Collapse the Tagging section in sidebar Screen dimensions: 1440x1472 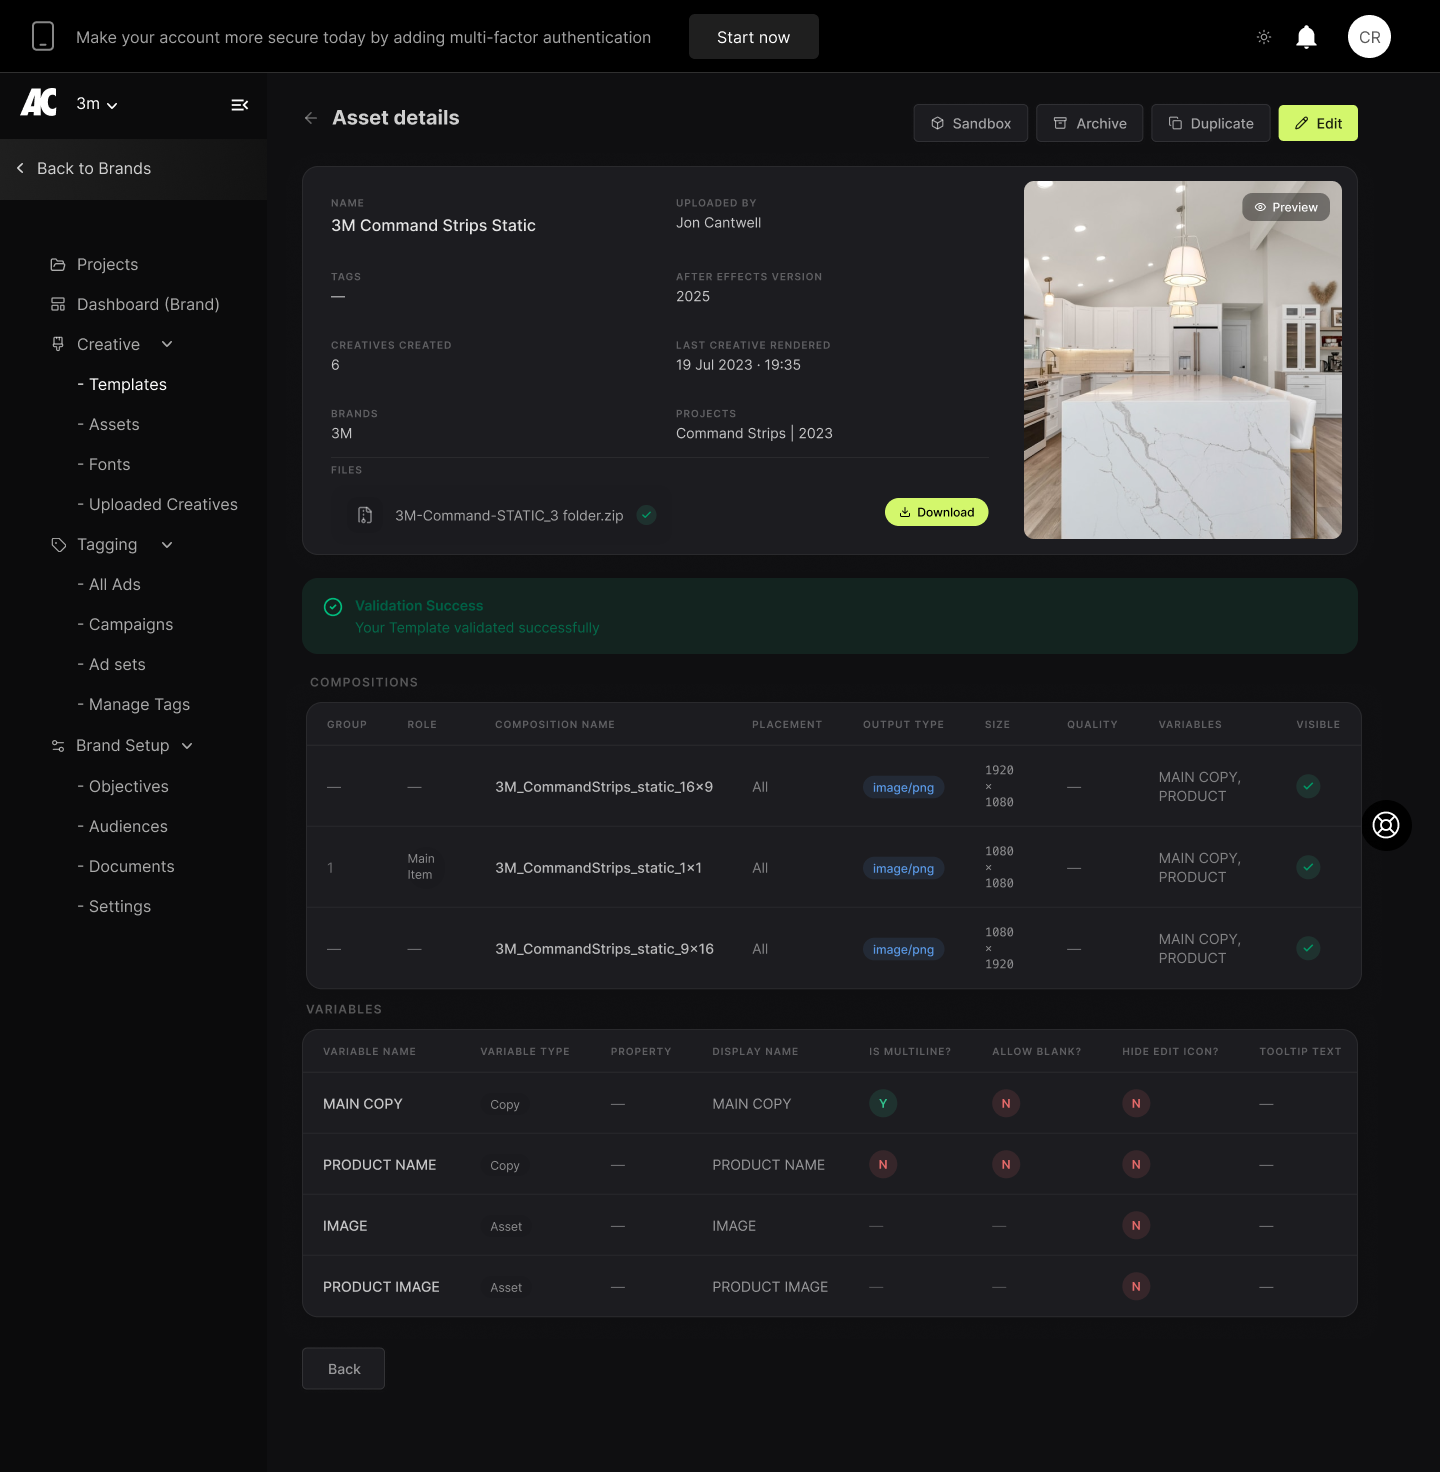(167, 545)
